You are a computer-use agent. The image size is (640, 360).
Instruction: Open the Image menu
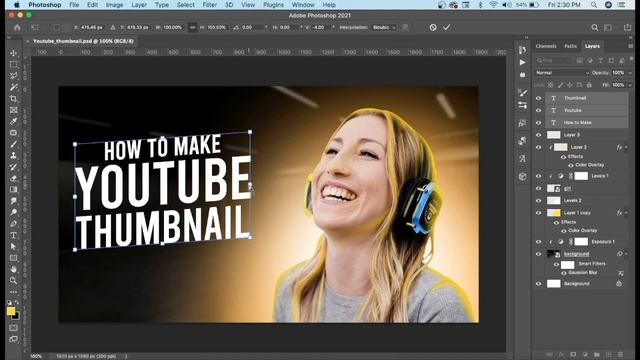[x=114, y=5]
